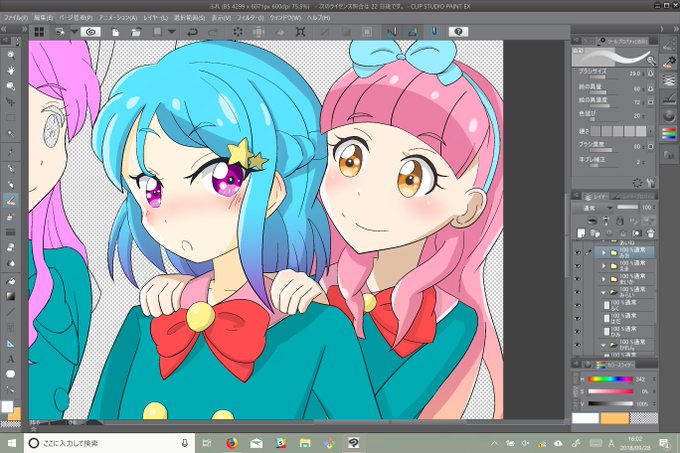Toggle visibility of the みらい layer folder
The image size is (680, 453).
tap(578, 292)
